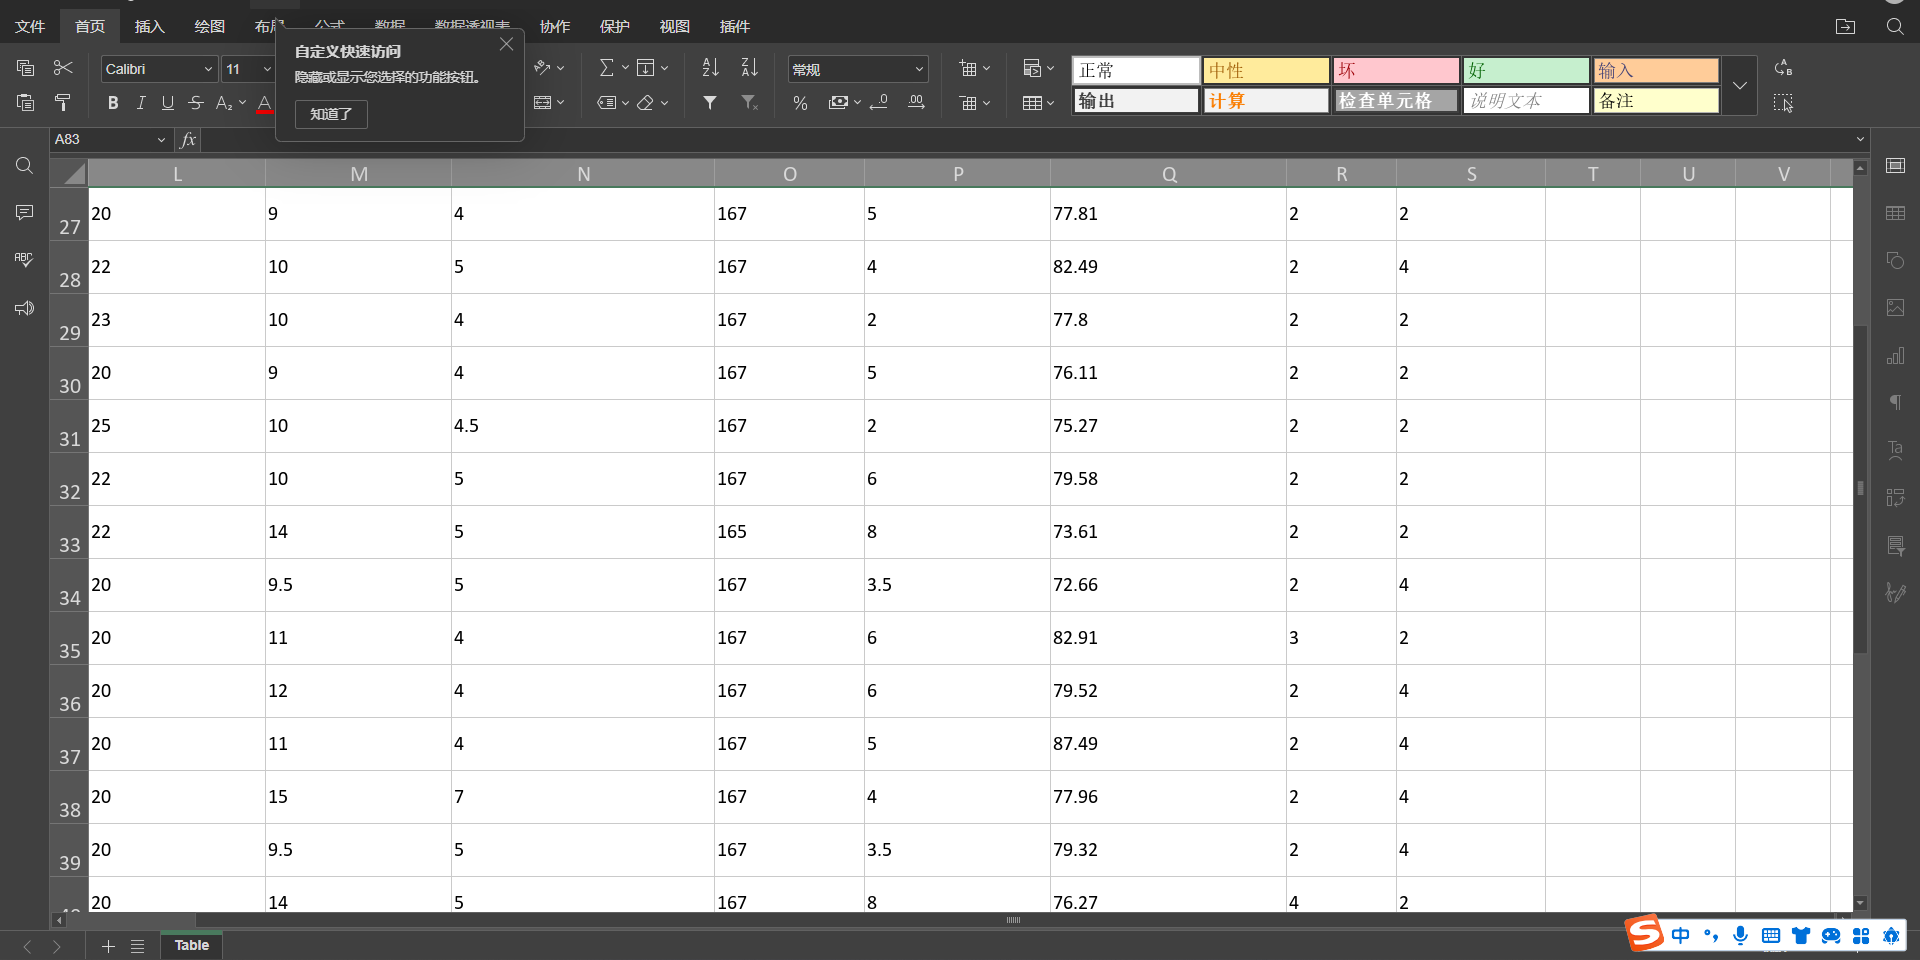Switch to the 绘图 tab
The width and height of the screenshot is (1920, 960).
coord(209,27)
